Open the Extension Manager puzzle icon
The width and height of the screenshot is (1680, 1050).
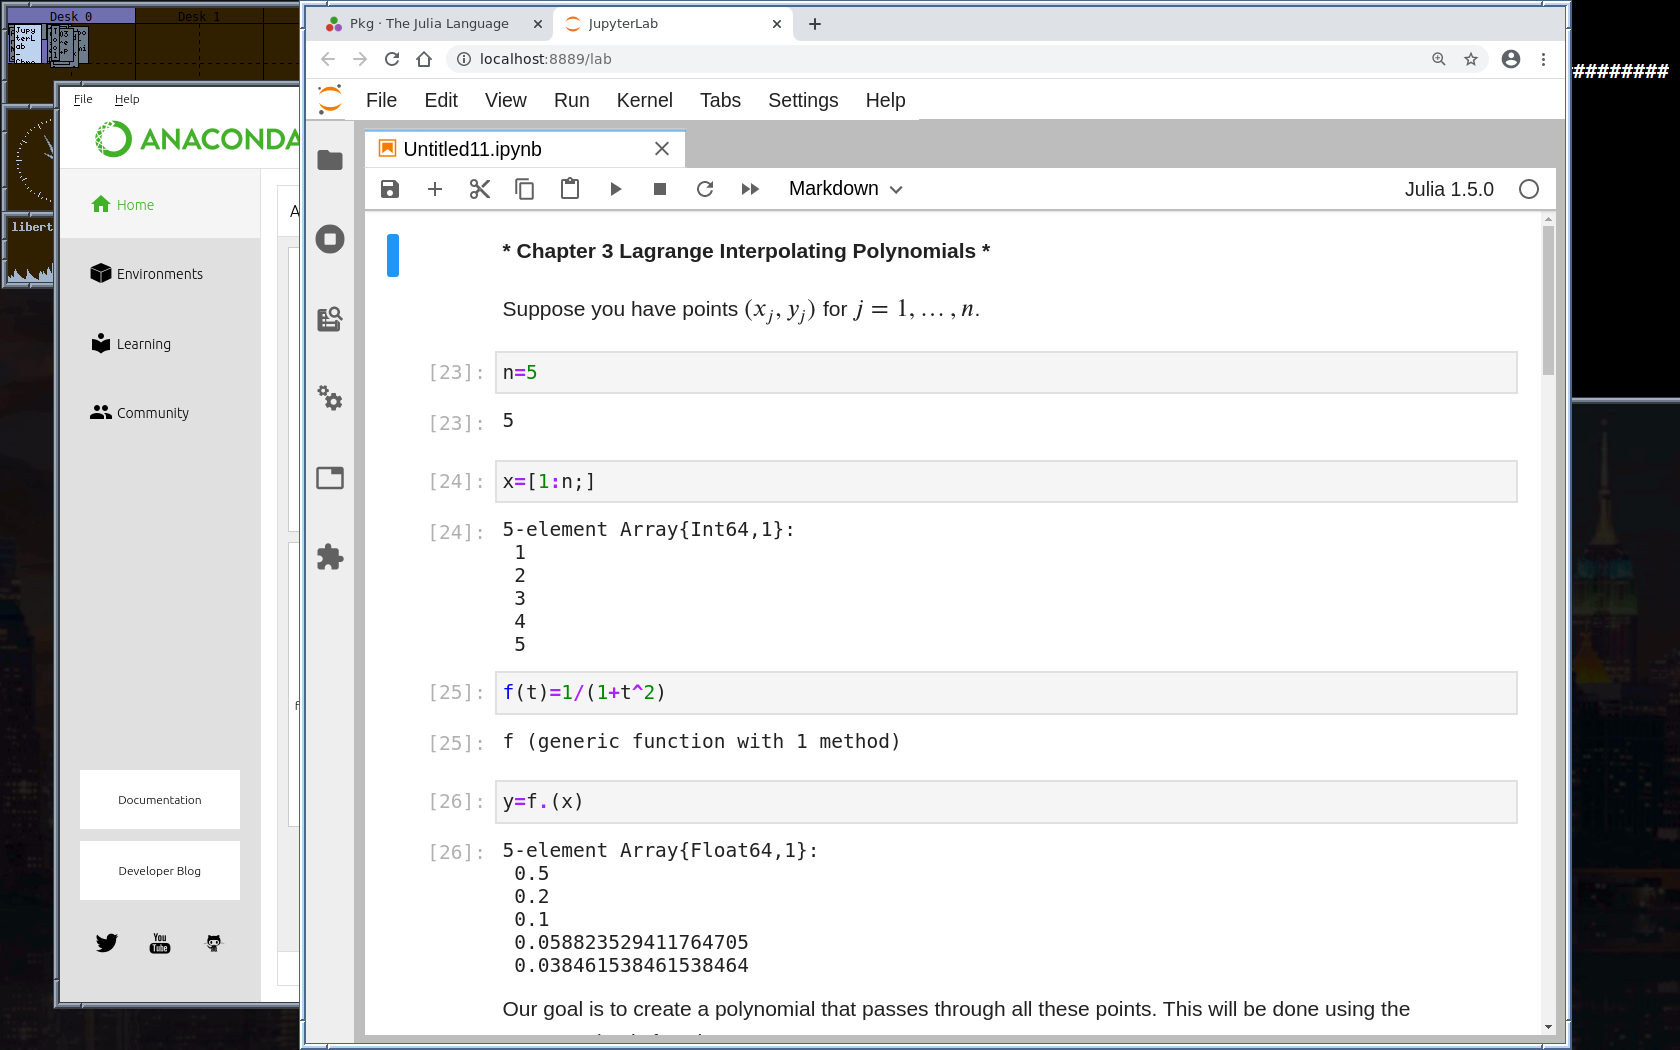[330, 557]
